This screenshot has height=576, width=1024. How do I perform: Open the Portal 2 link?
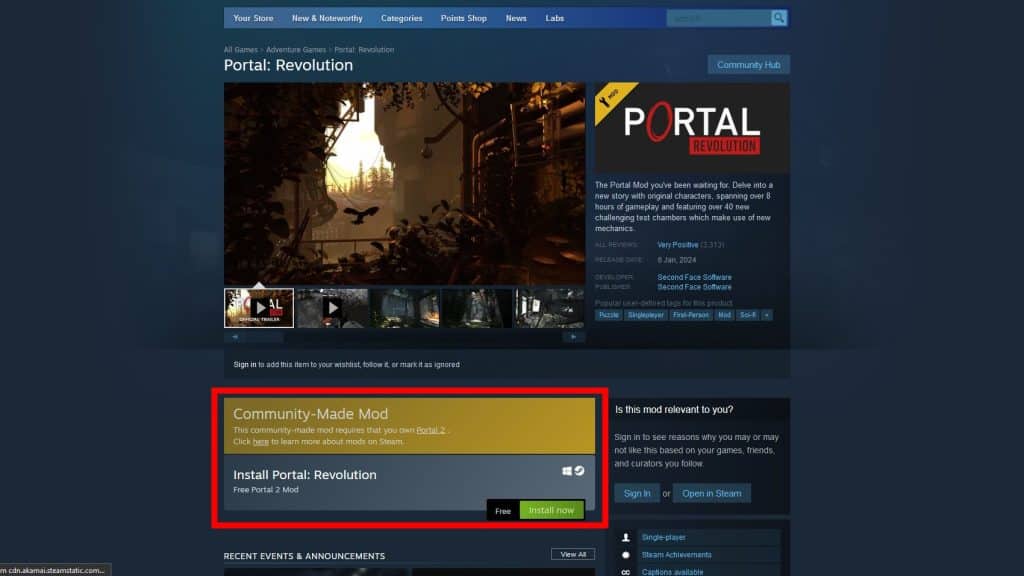tap(430, 430)
